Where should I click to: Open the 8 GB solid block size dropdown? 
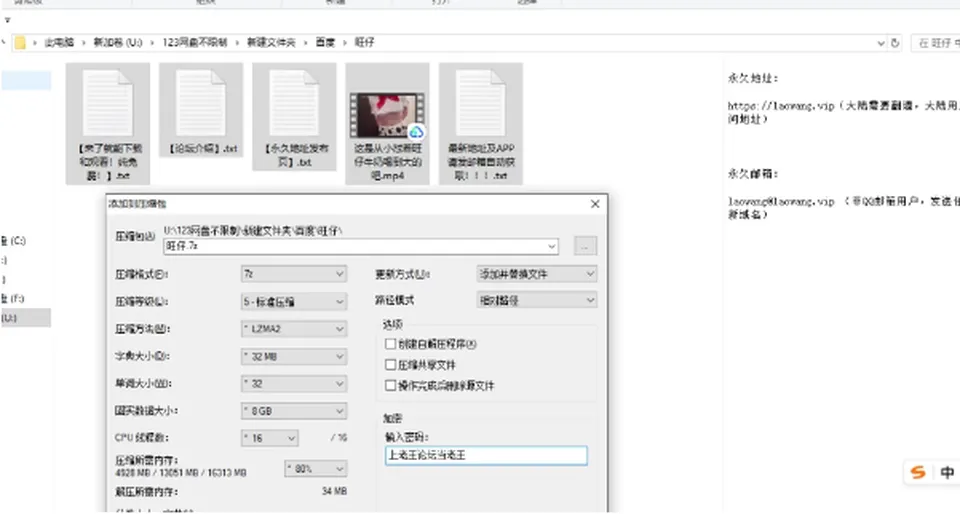(x=294, y=411)
